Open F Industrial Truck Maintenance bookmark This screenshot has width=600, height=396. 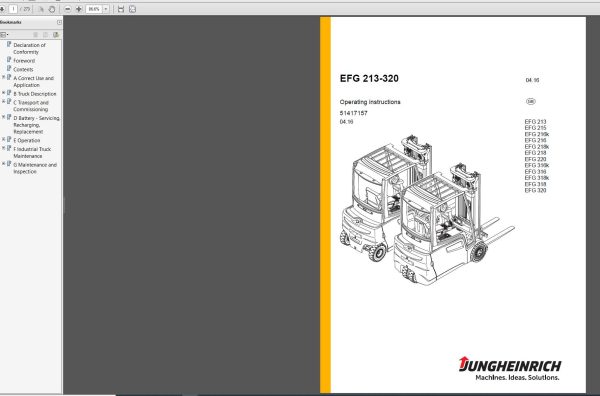32,152
